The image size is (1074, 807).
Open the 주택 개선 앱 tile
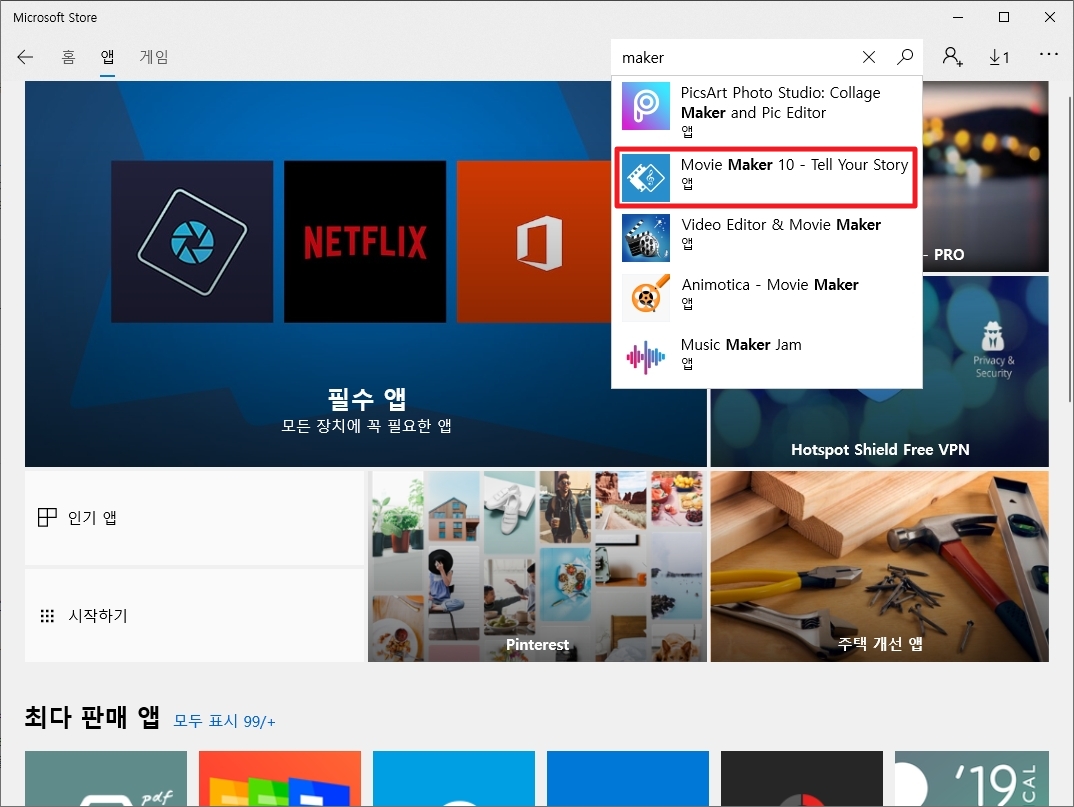click(x=879, y=566)
